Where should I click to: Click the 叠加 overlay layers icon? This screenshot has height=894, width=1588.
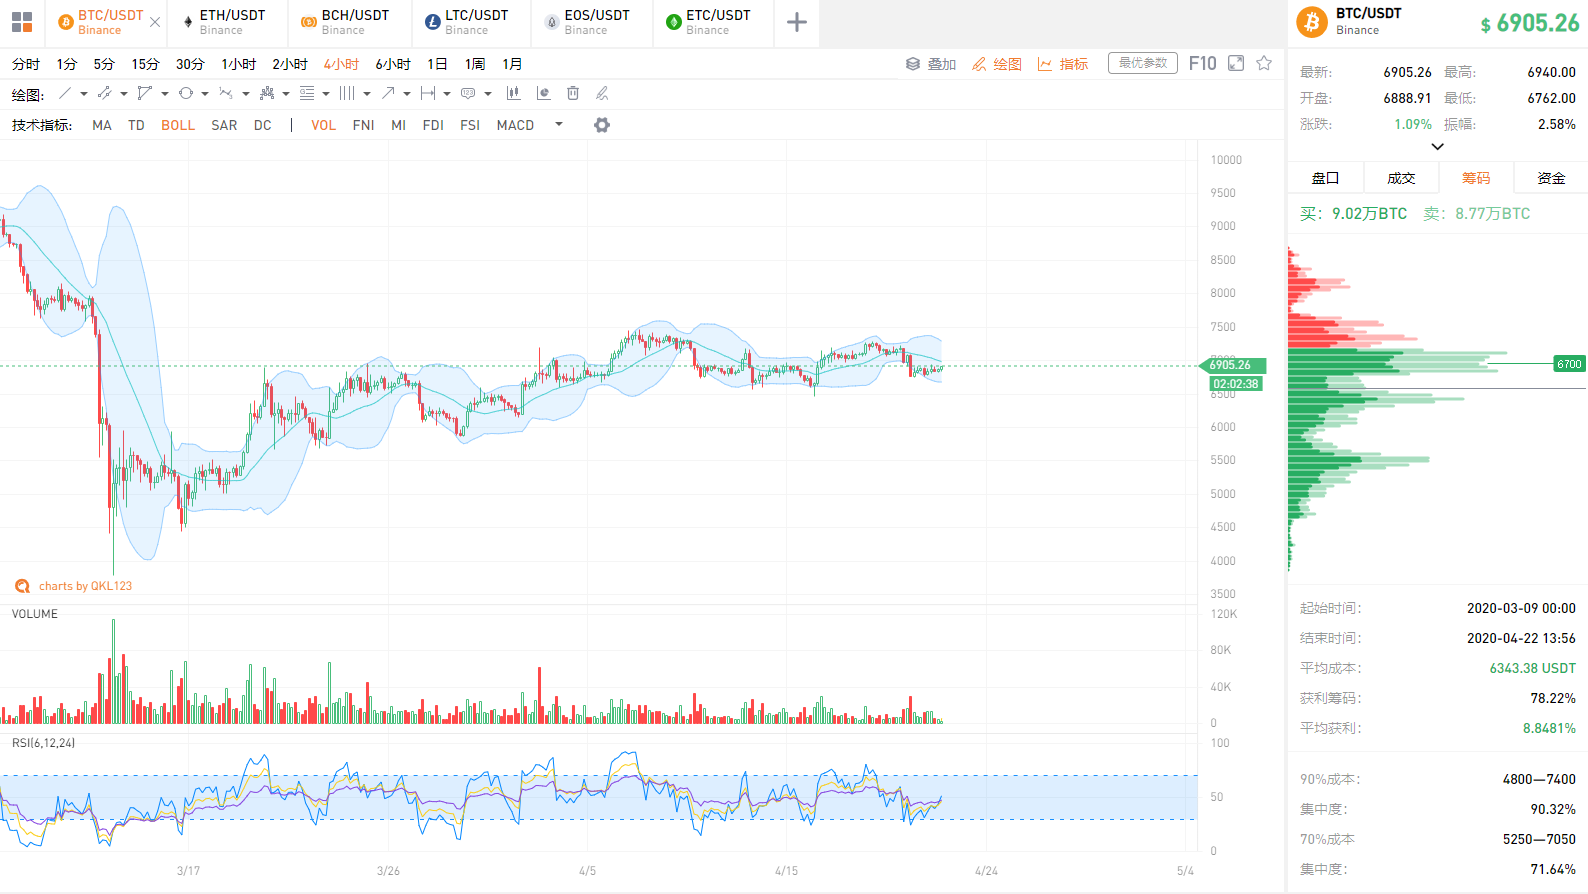pyautogui.click(x=913, y=64)
